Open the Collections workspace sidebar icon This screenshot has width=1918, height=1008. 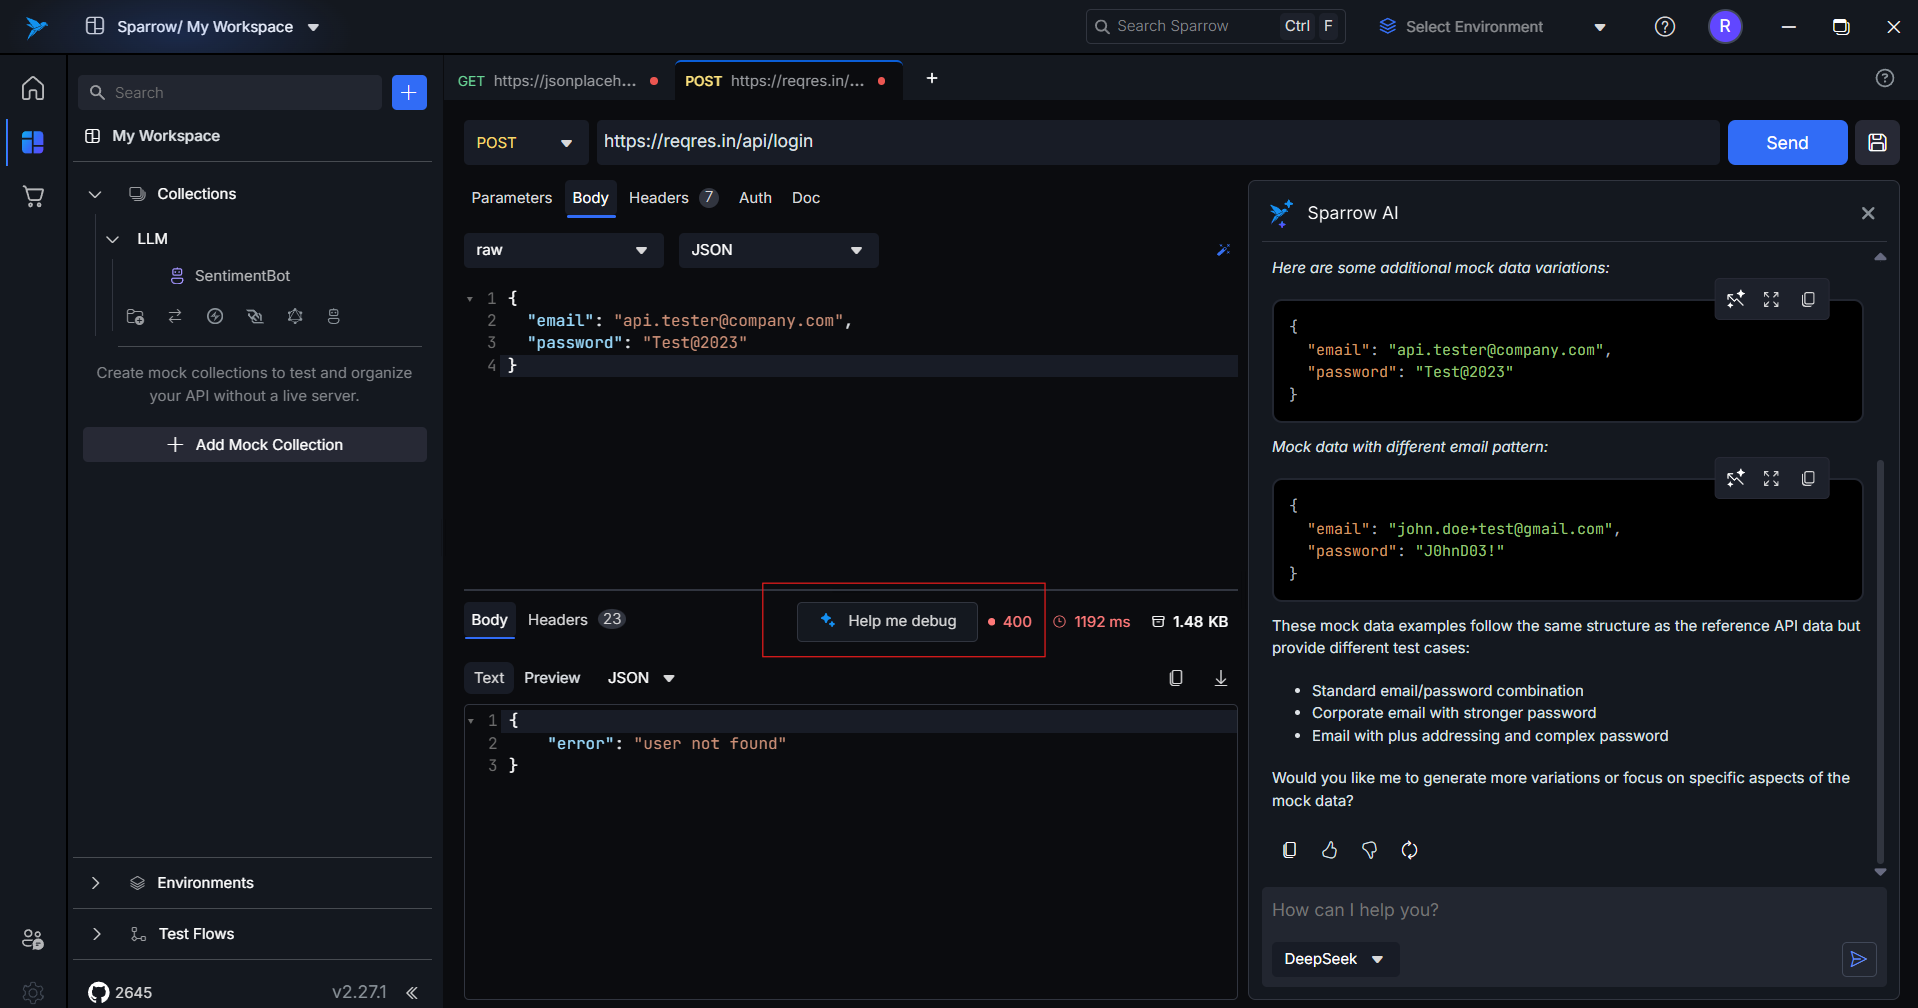tap(33, 142)
